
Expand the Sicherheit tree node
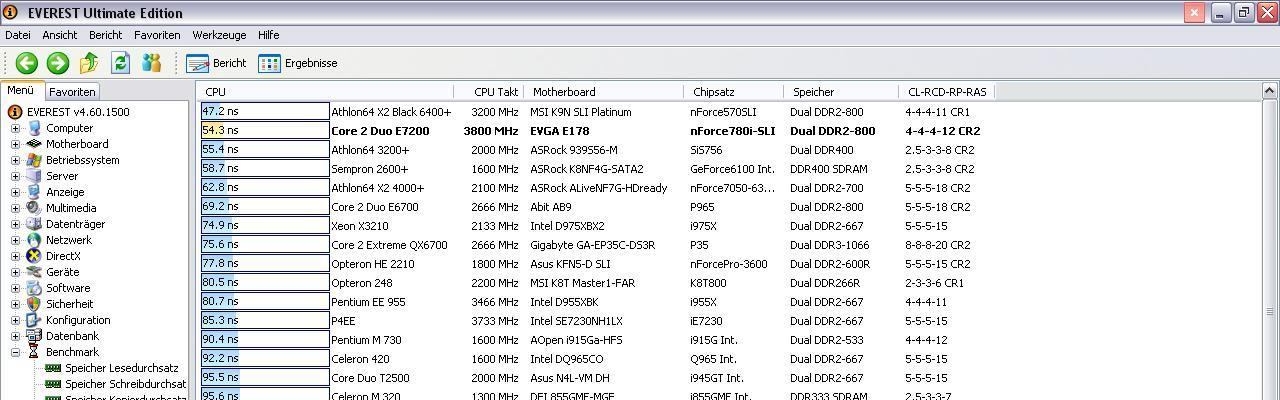point(15,304)
